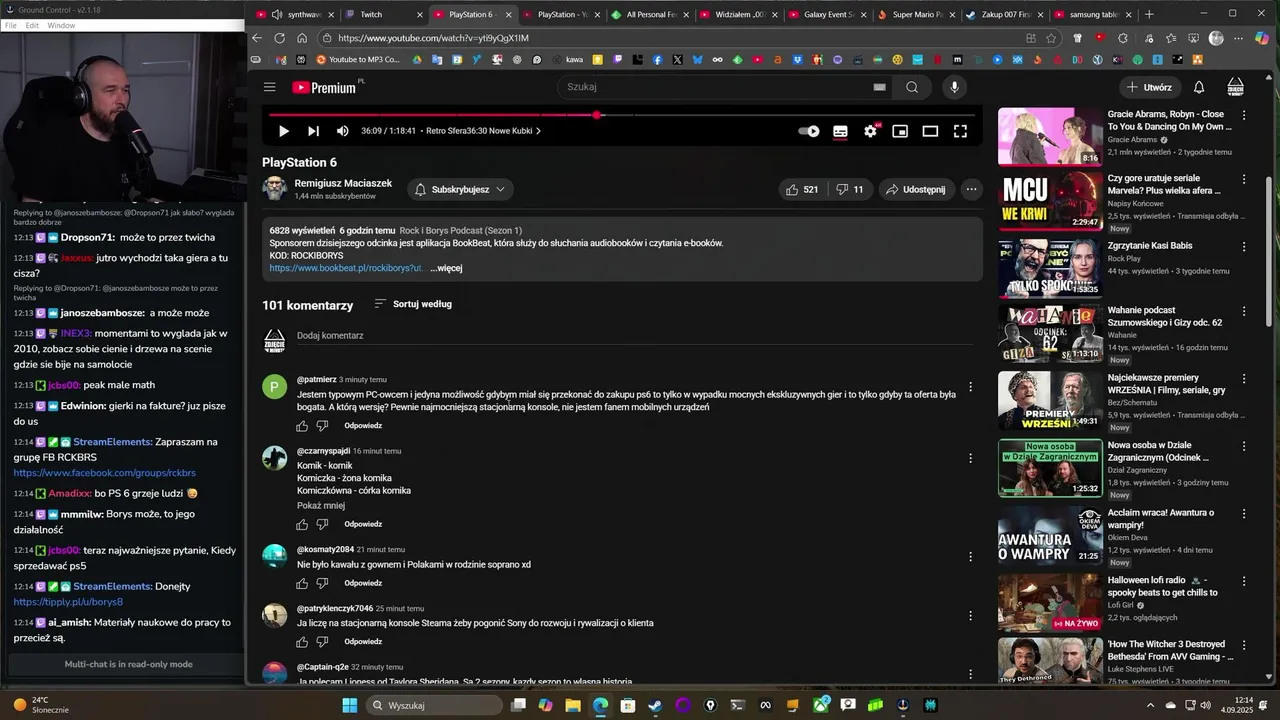
Task: Dislike the comment by @patmierz
Action: pos(322,426)
